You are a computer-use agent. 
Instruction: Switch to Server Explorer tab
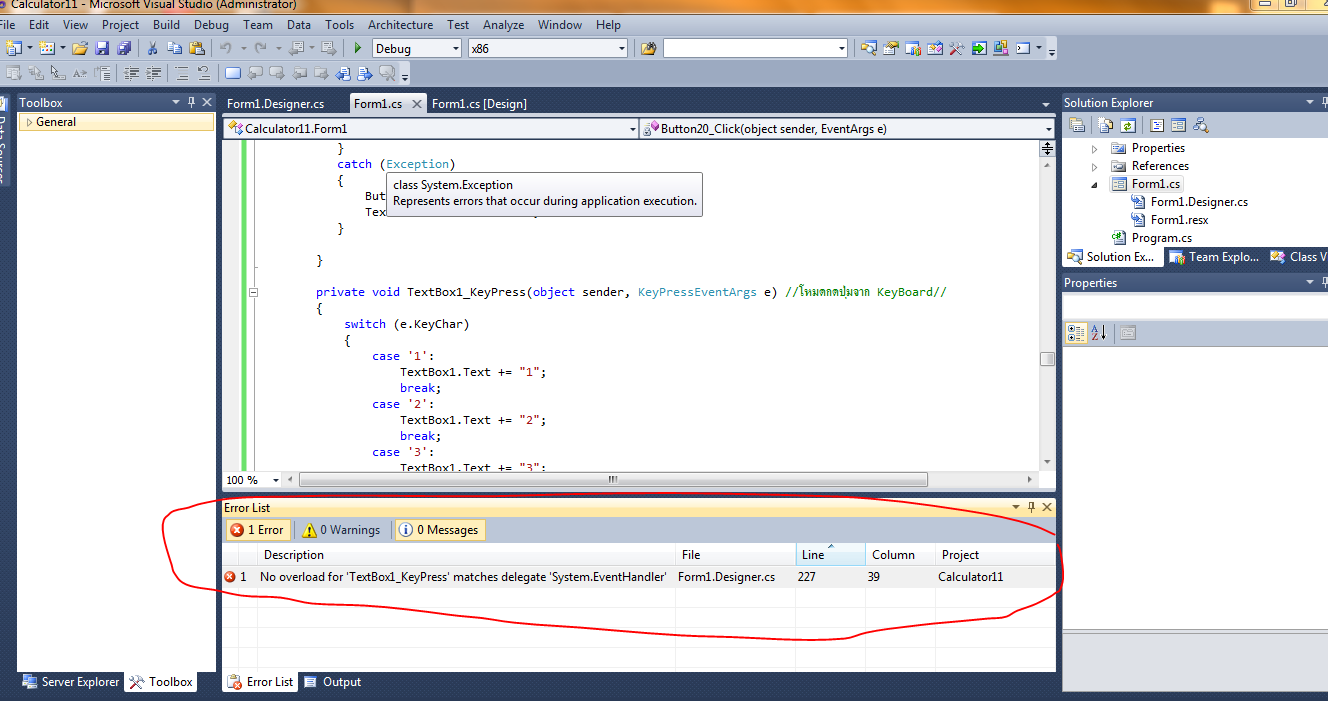click(70, 682)
